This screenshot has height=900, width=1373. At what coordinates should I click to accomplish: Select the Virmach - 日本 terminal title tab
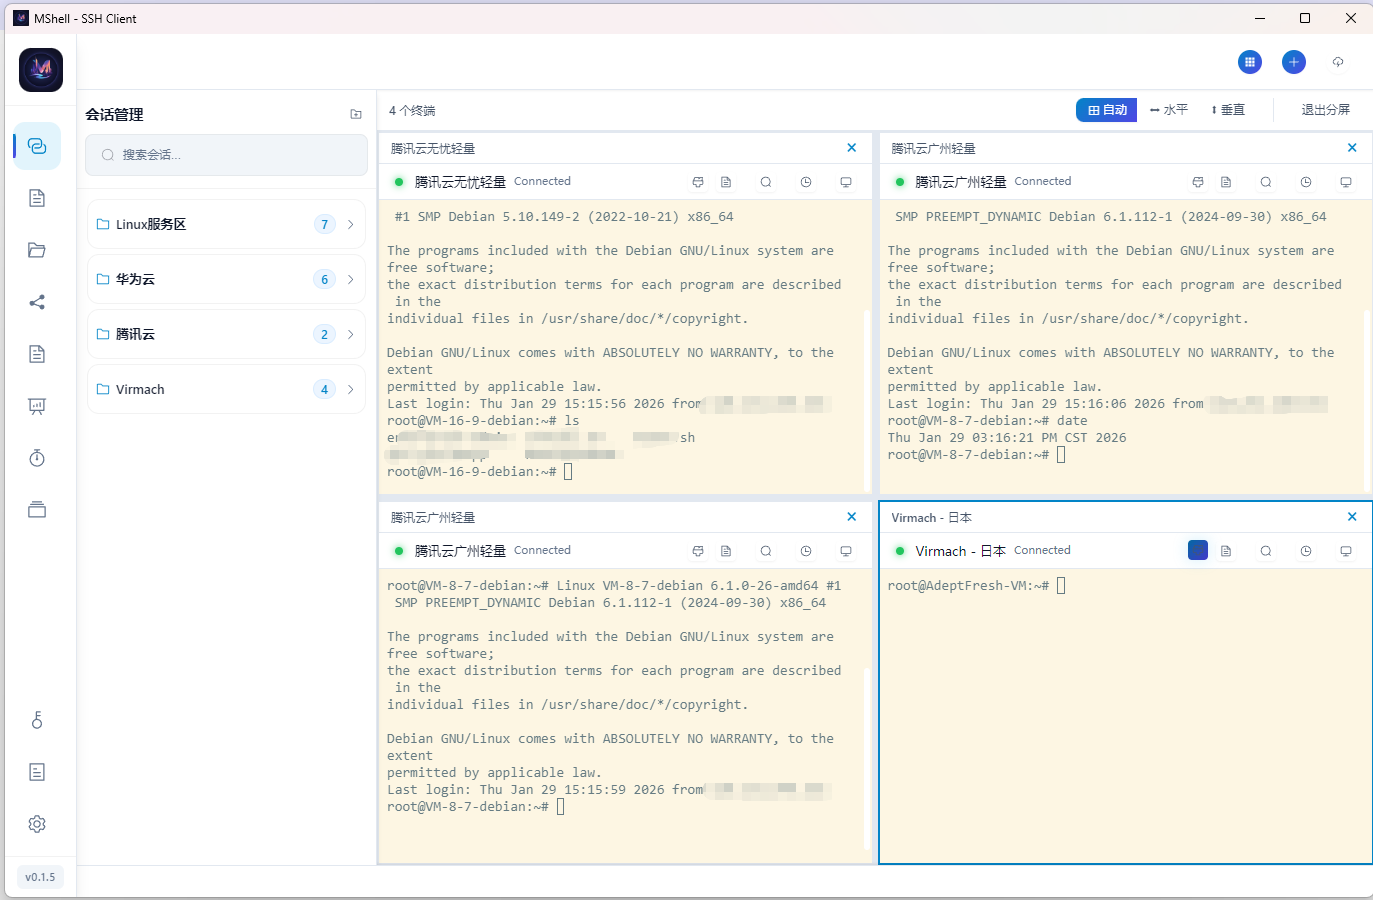(931, 518)
